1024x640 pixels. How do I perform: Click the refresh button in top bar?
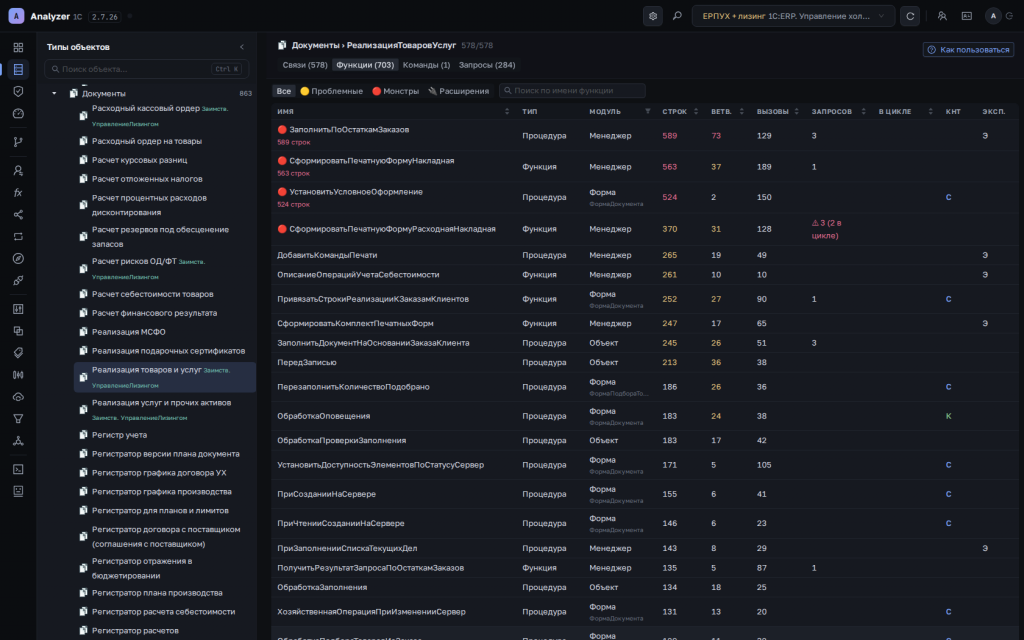pyautogui.click(x=910, y=16)
